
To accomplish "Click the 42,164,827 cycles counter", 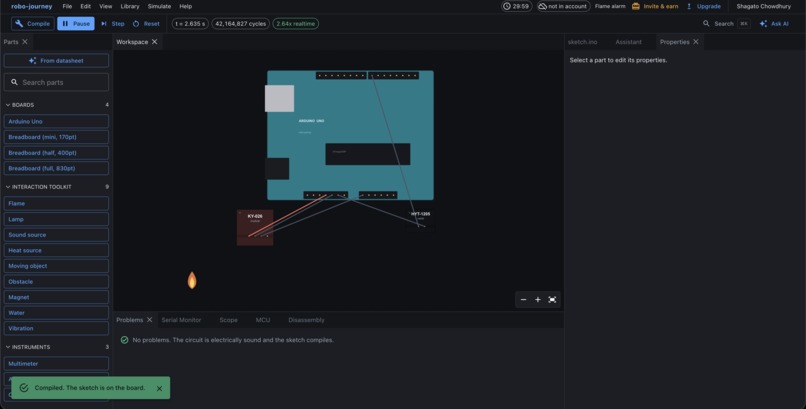I will point(241,24).
